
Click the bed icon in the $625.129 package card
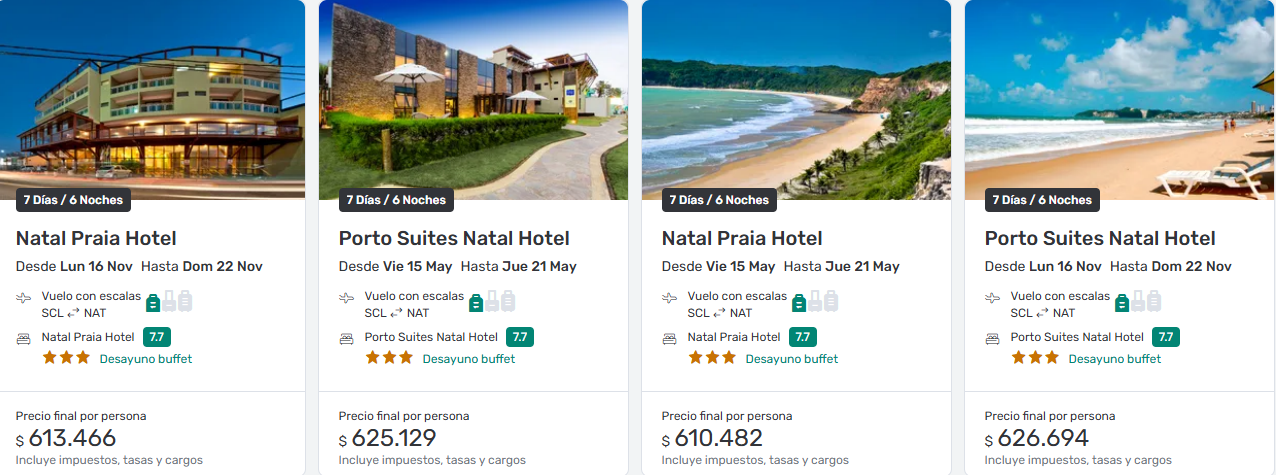click(x=347, y=338)
